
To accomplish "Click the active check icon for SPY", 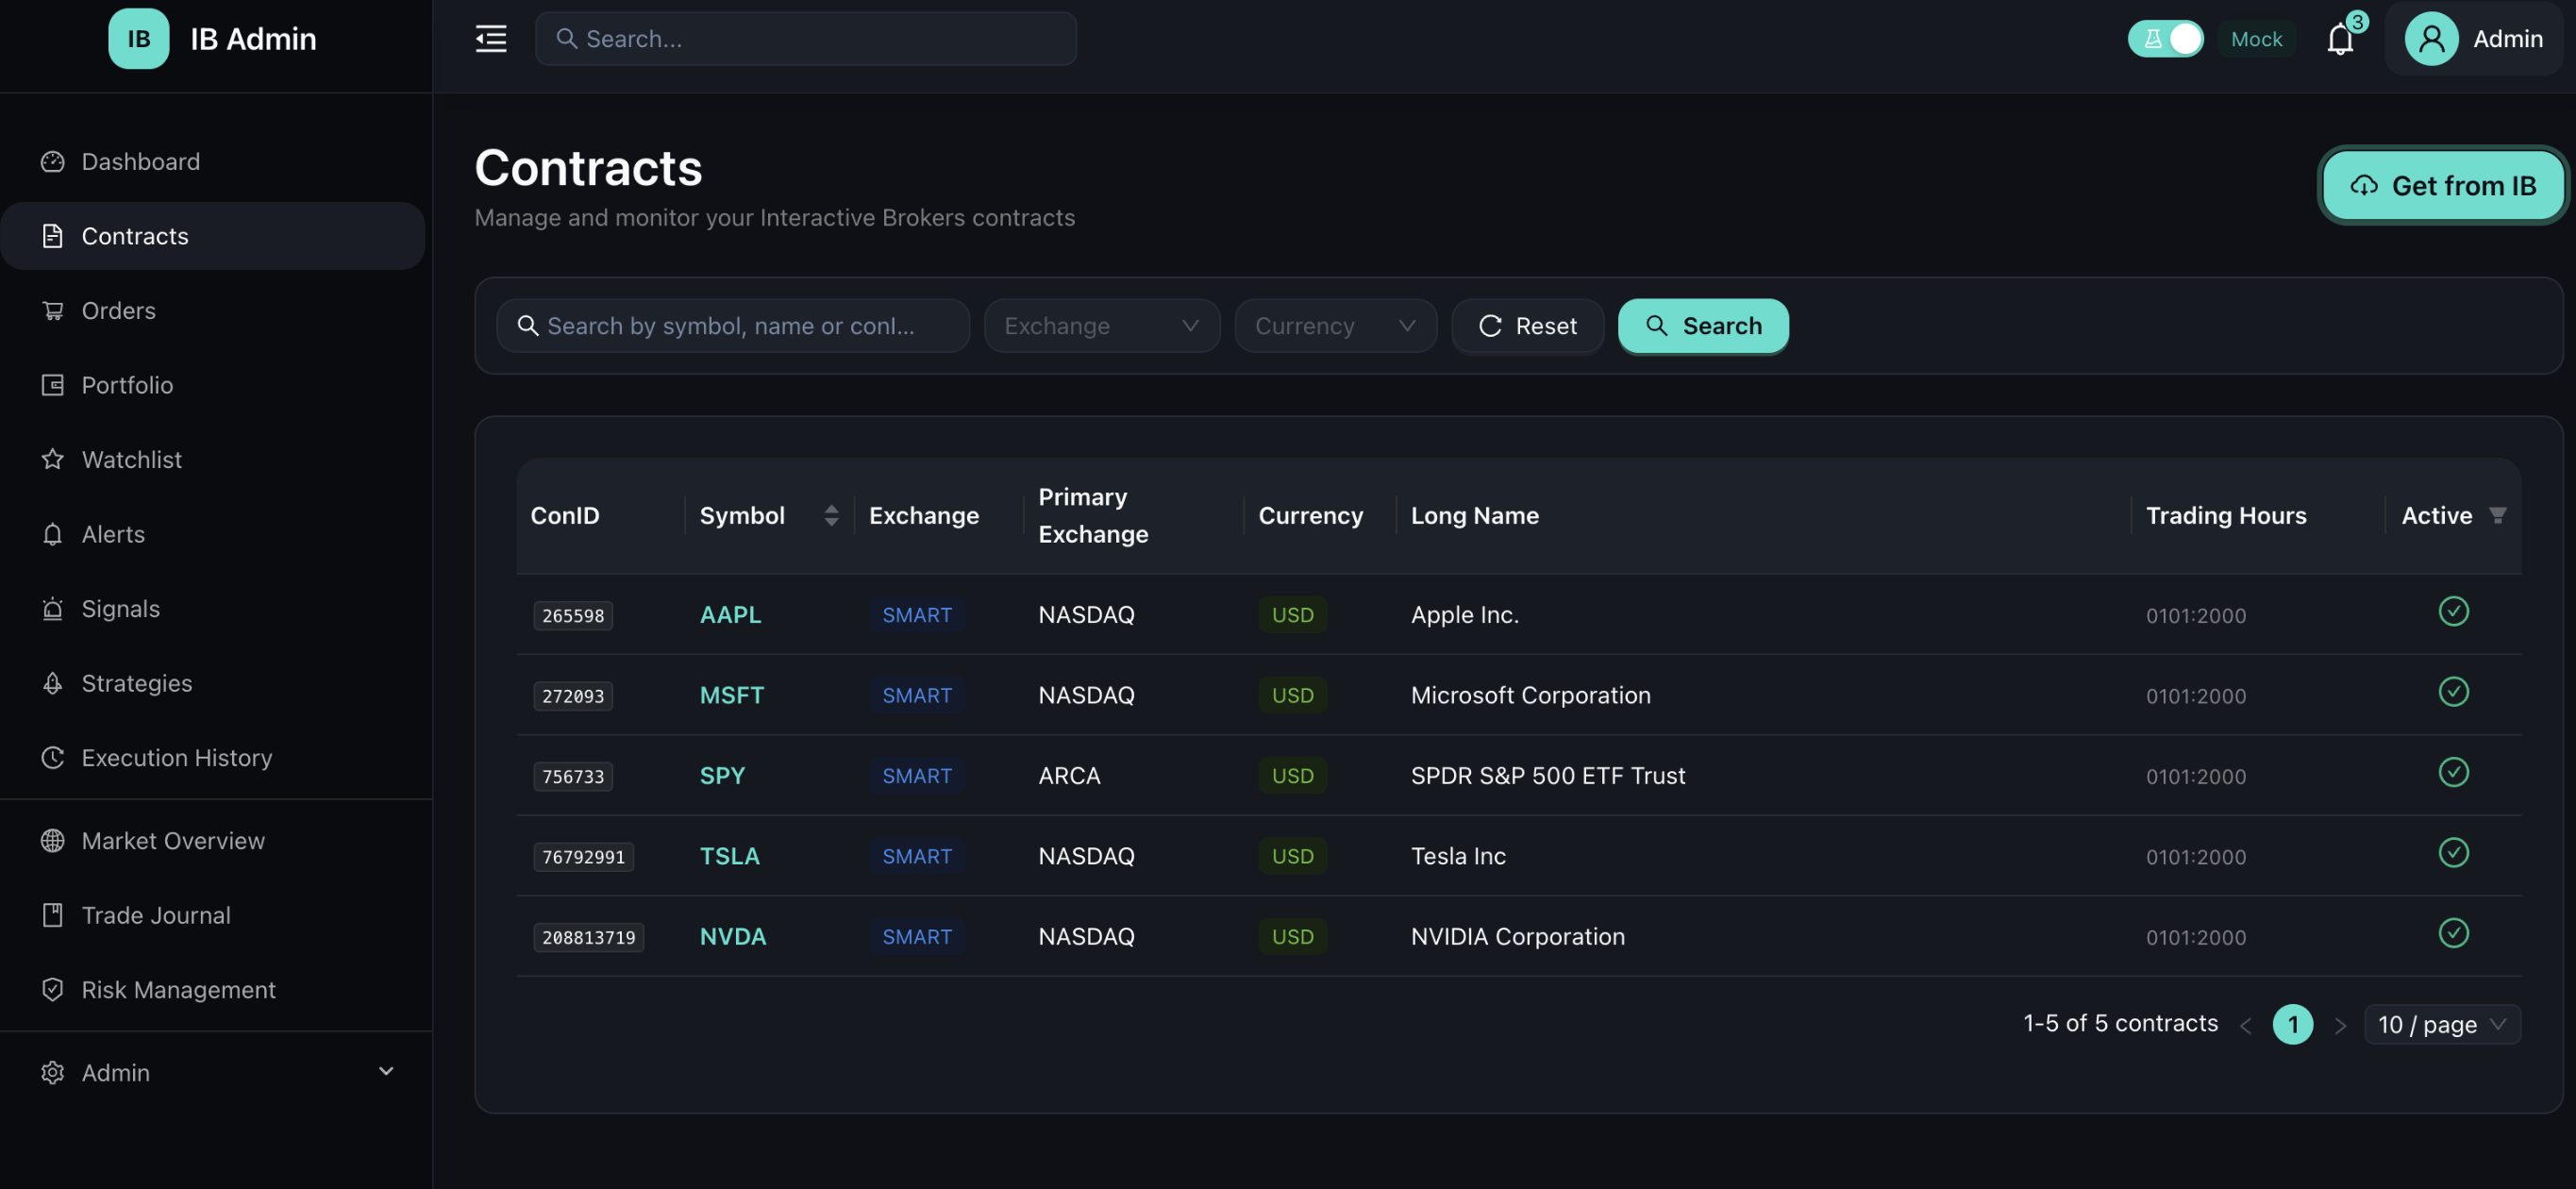I will (2453, 772).
